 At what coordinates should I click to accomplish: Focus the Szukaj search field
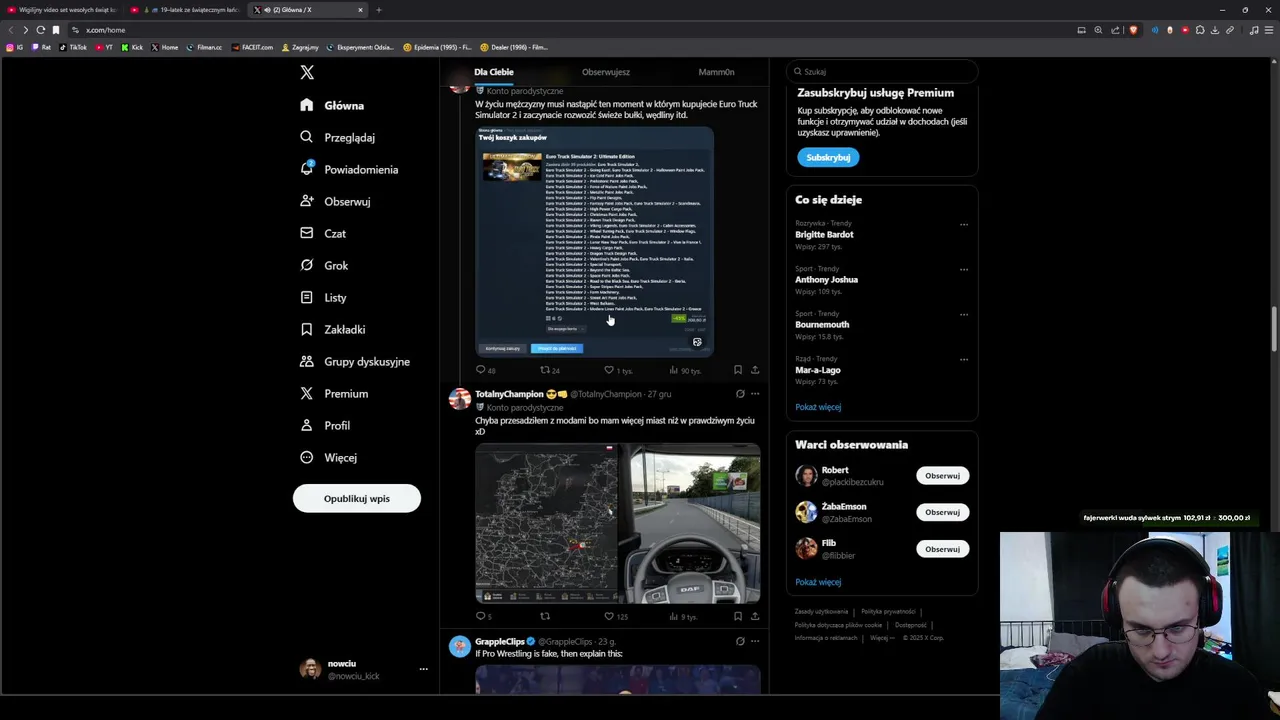pos(881,72)
